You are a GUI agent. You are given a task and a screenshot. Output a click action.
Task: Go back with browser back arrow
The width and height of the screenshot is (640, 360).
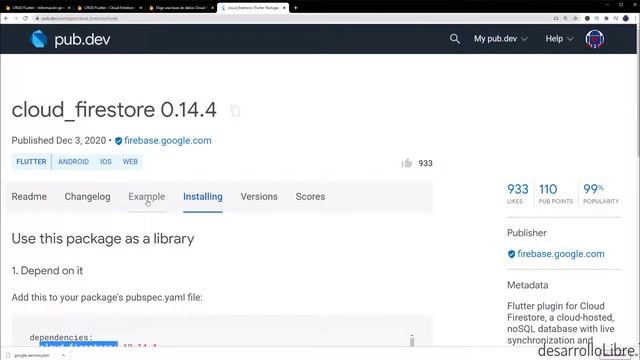6,18
